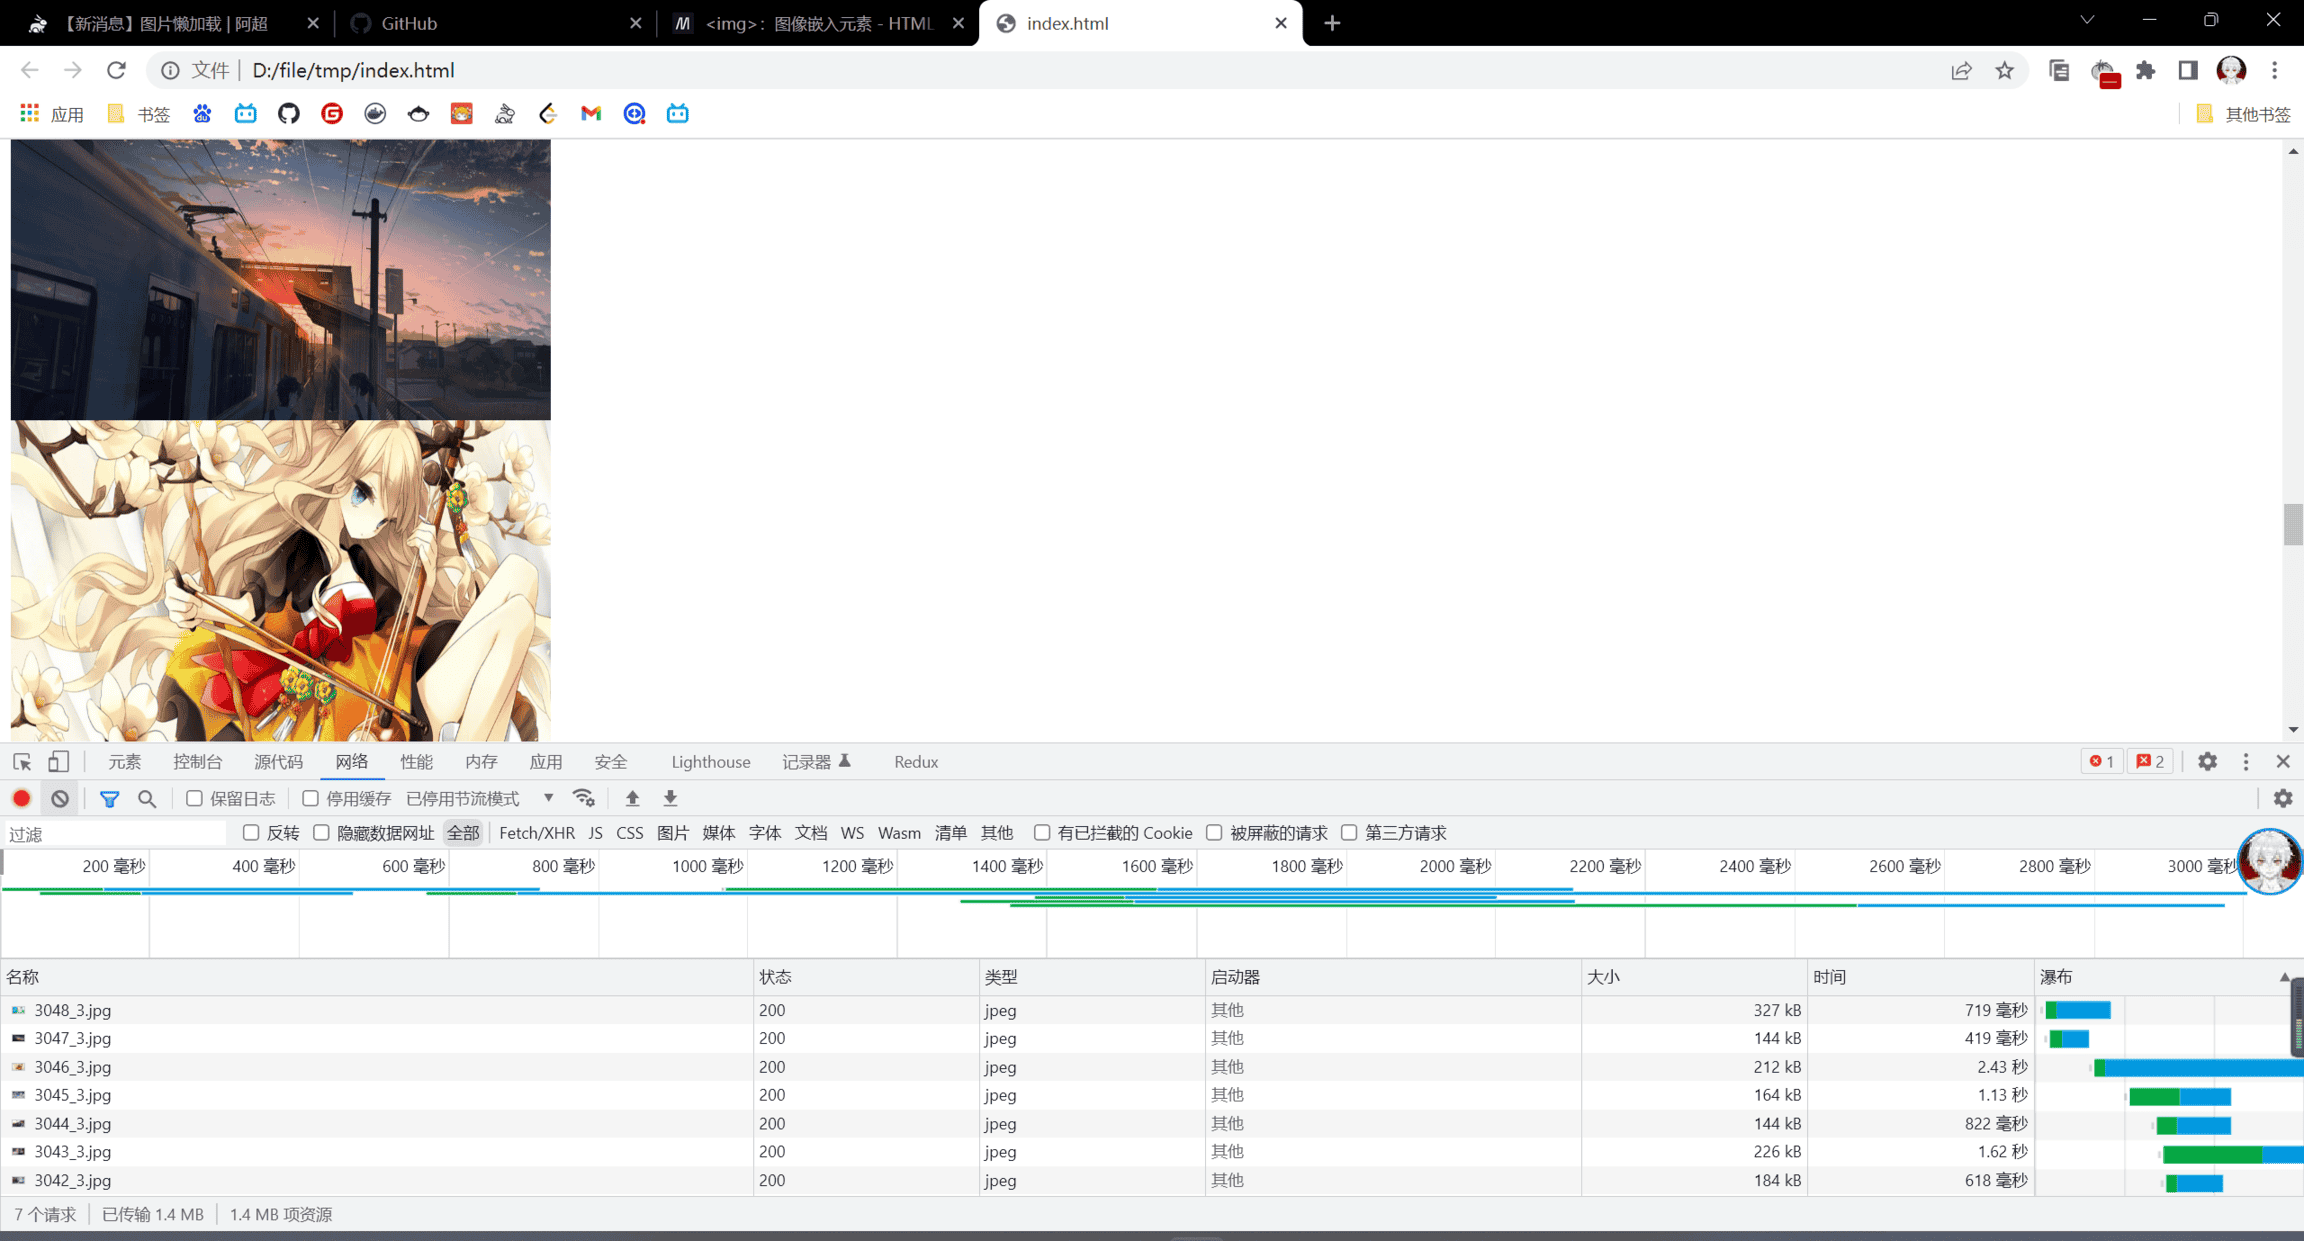This screenshot has width=2304, height=1241.
Task: Expand the browser tab search chevron
Action: (2087, 21)
